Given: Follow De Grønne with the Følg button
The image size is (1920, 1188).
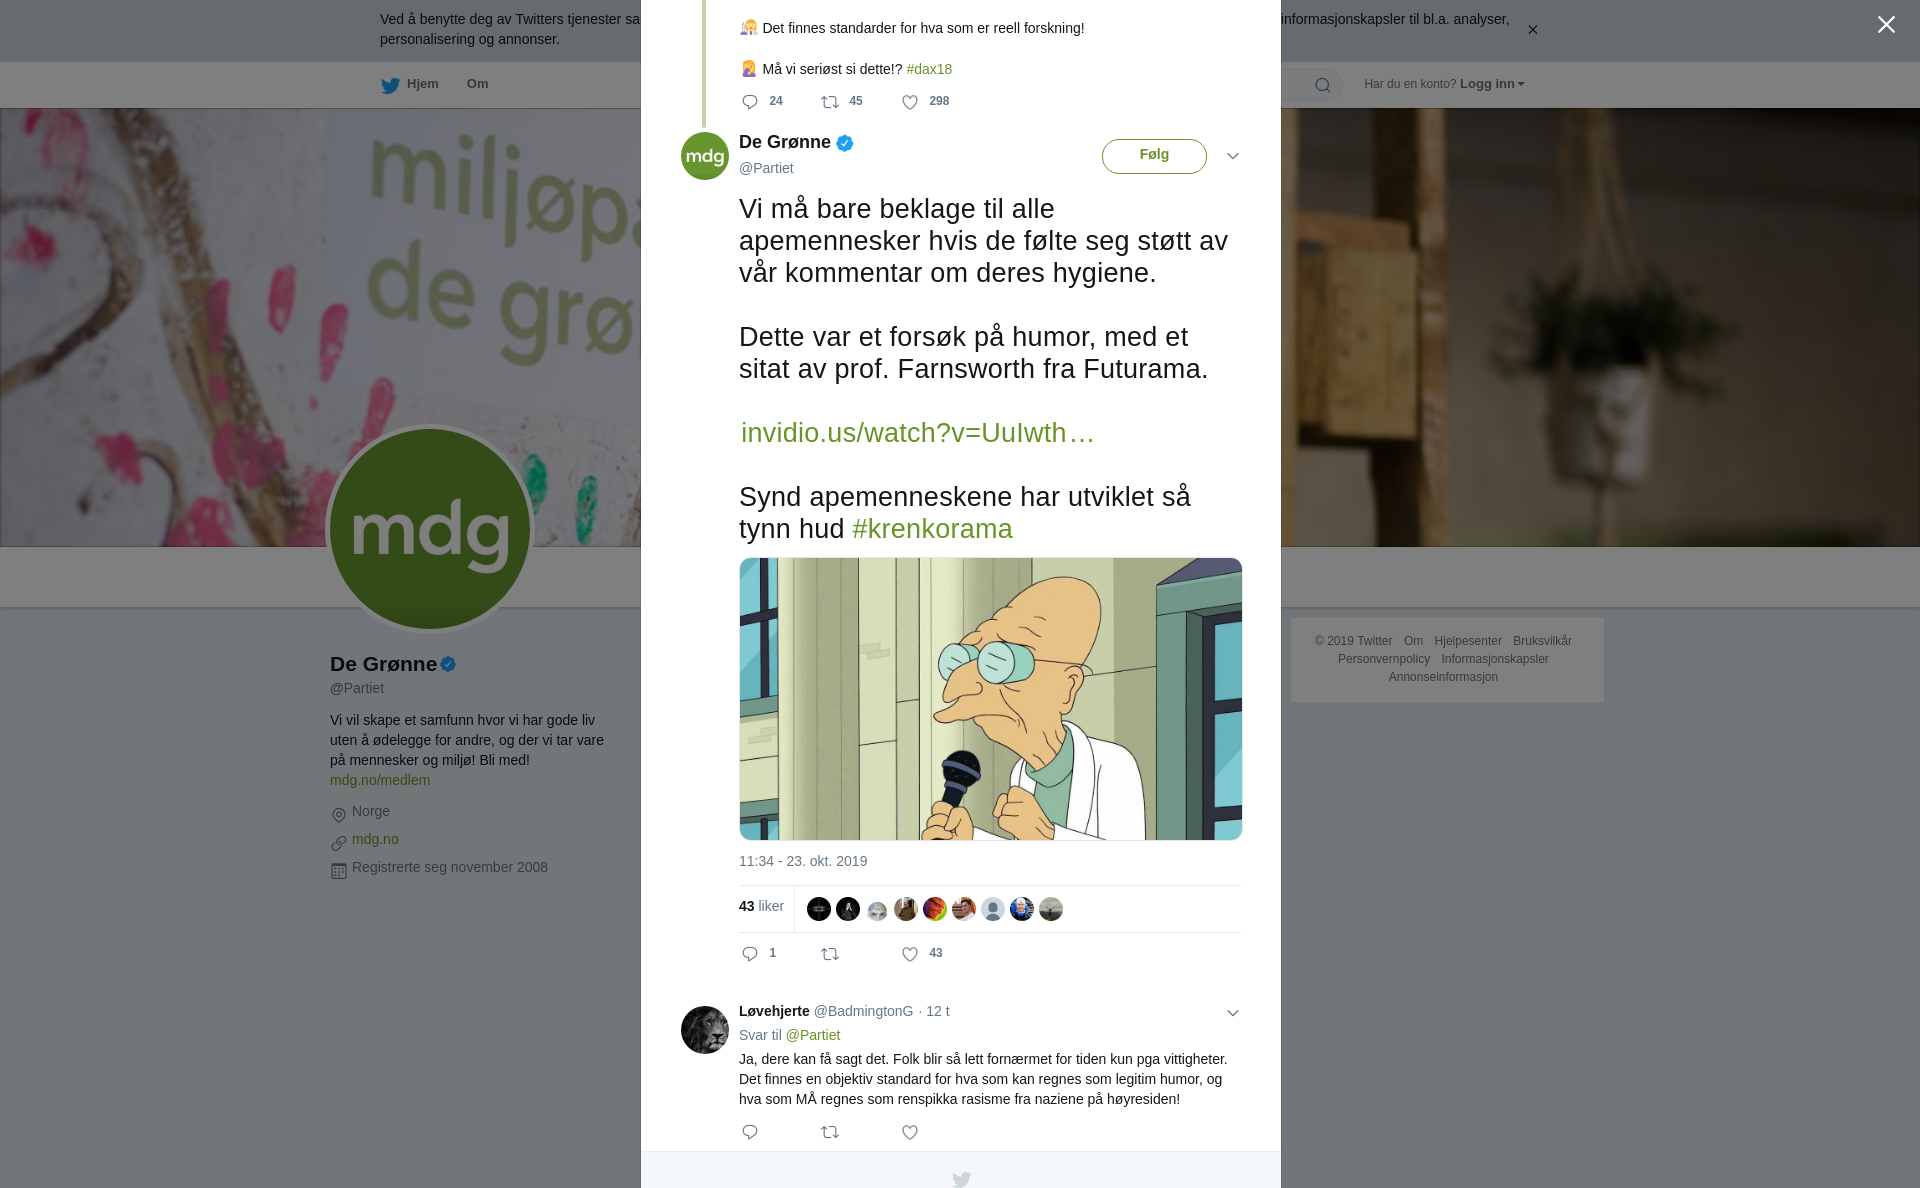Looking at the screenshot, I should click(x=1154, y=156).
